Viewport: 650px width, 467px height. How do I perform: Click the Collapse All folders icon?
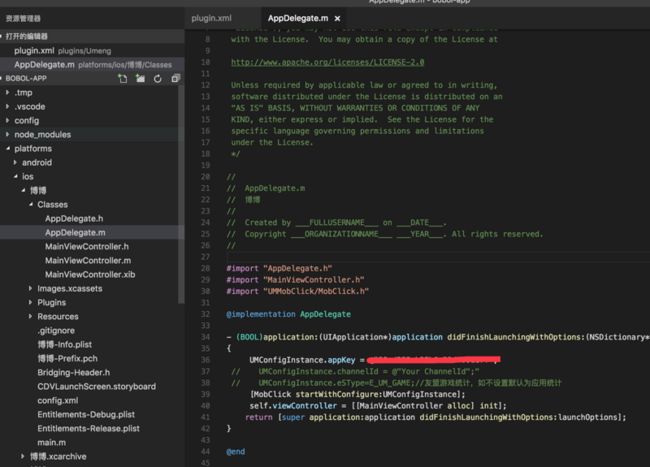[176, 78]
